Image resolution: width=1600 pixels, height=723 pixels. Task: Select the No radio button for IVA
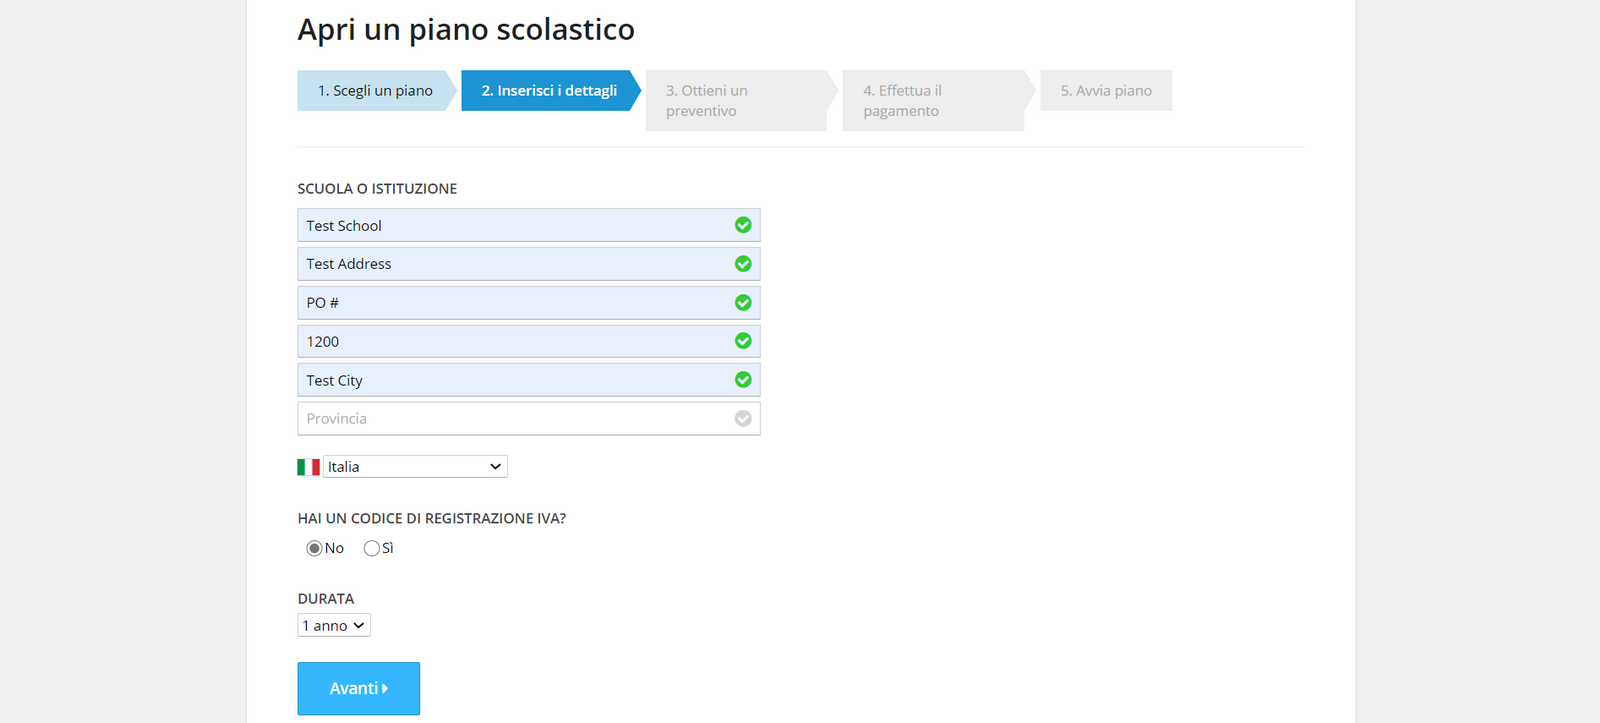coord(314,548)
